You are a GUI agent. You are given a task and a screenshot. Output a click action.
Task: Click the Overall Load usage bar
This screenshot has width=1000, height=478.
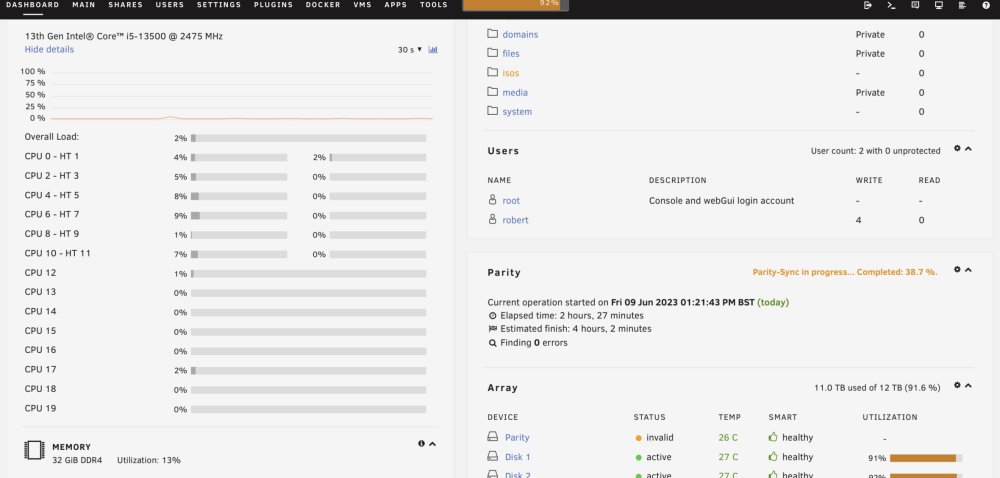click(308, 138)
